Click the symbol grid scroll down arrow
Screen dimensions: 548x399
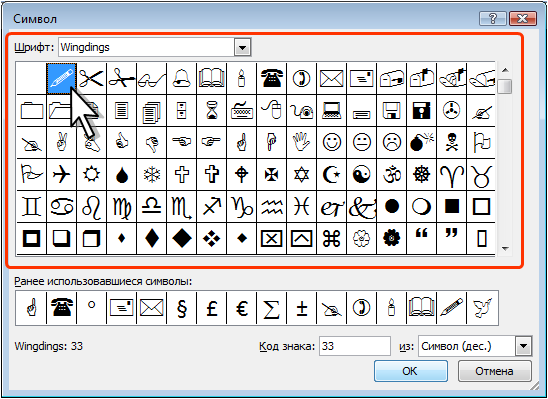(x=505, y=248)
